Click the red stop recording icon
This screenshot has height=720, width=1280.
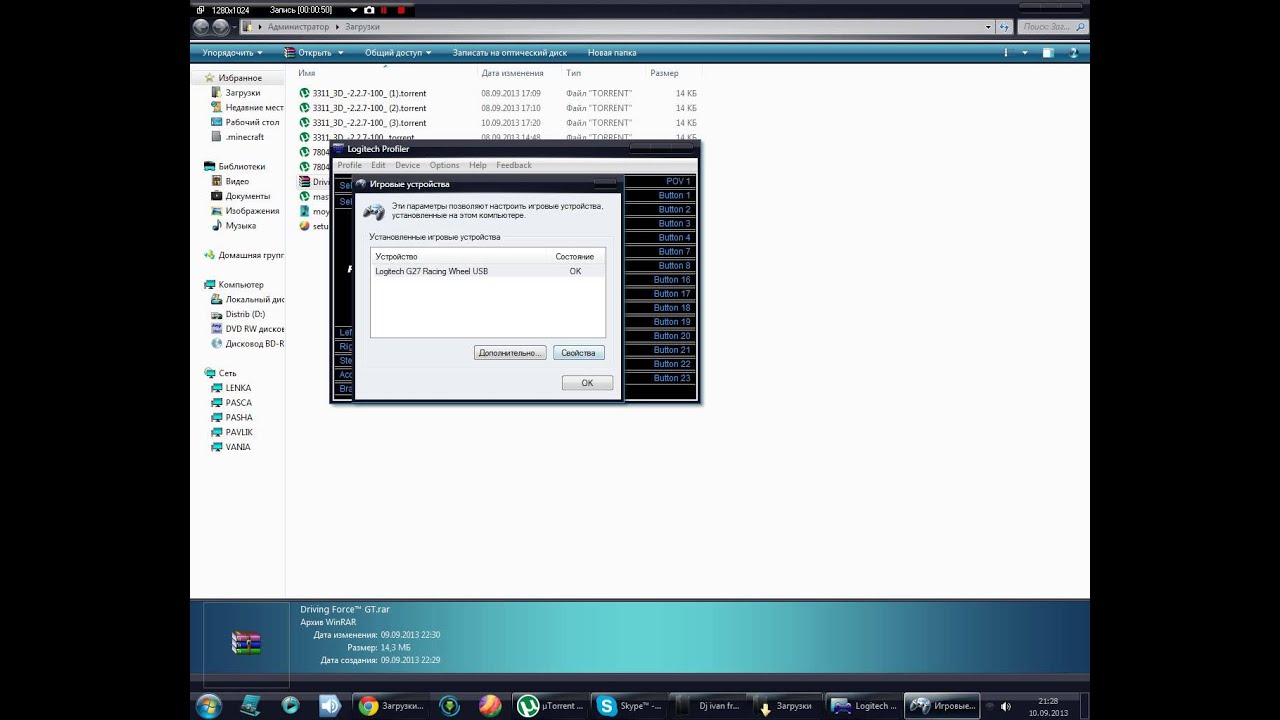click(x=401, y=9)
